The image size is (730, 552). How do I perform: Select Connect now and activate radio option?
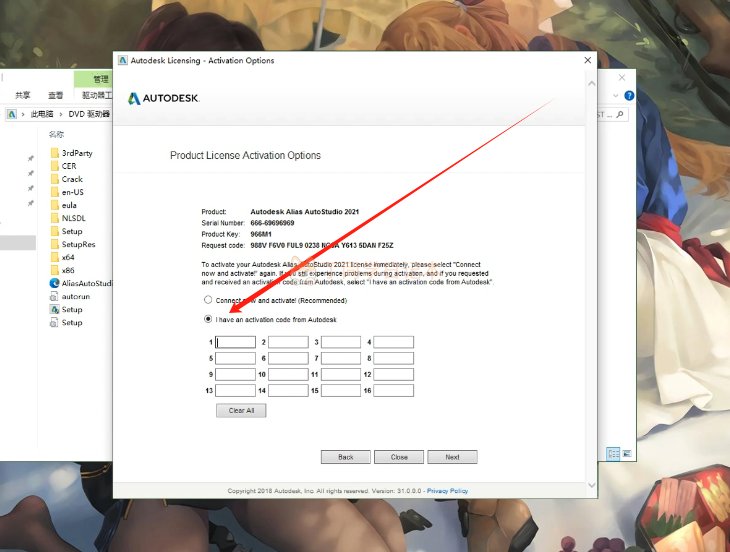208,300
